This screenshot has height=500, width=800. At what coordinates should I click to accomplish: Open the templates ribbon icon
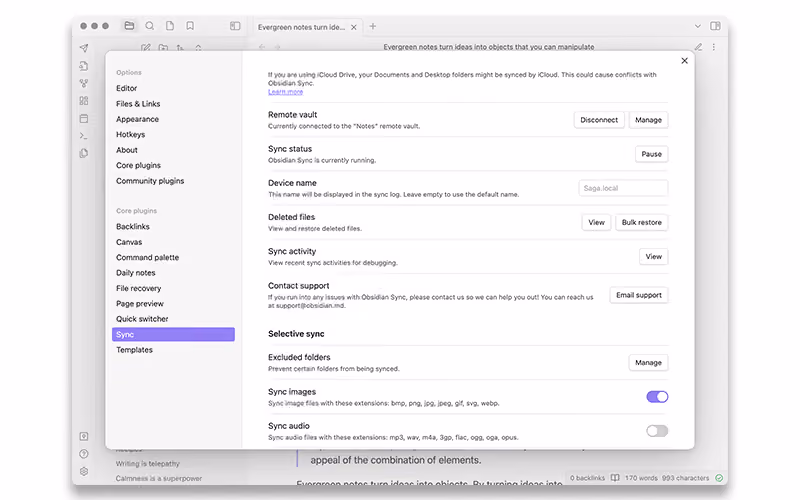(84, 153)
